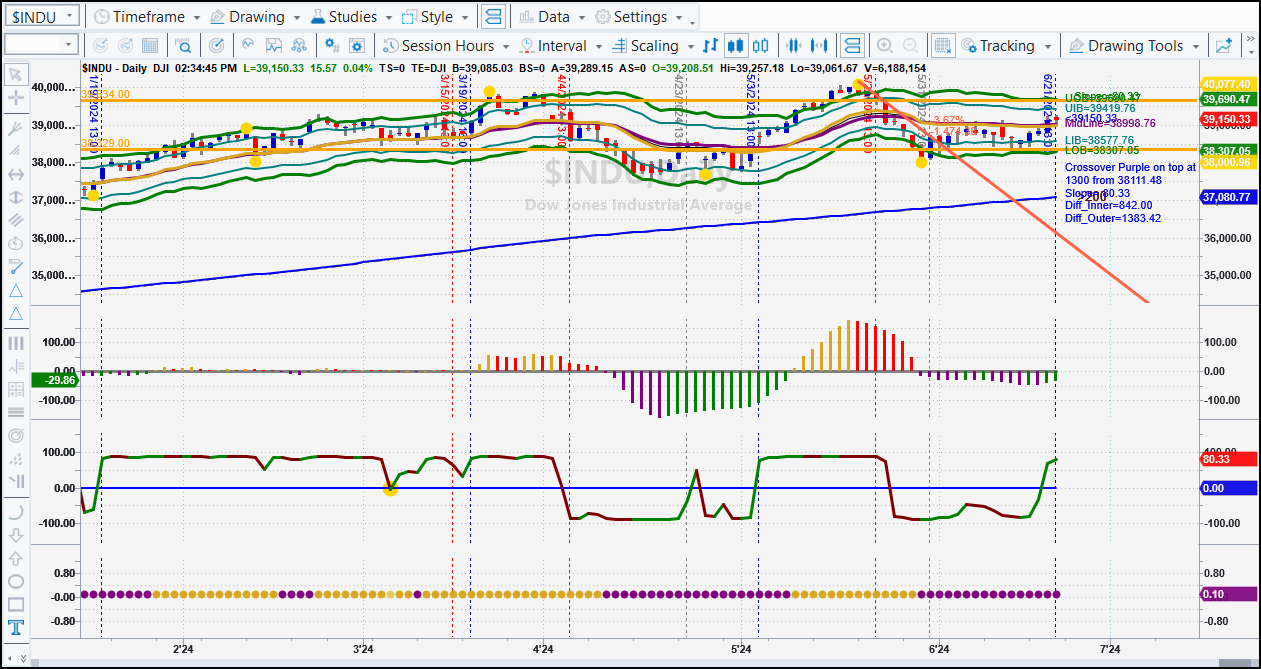Select the down arrow marker tool
The width and height of the screenshot is (1261, 669).
[x=16, y=535]
